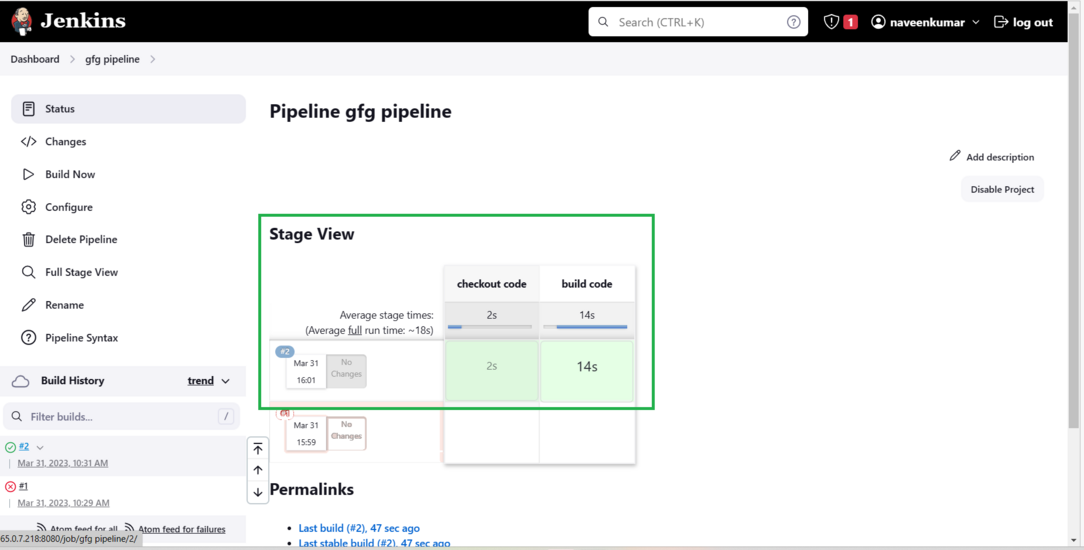Open the Last build (#2) permalink
This screenshot has height=550, width=1084.
[x=359, y=528]
